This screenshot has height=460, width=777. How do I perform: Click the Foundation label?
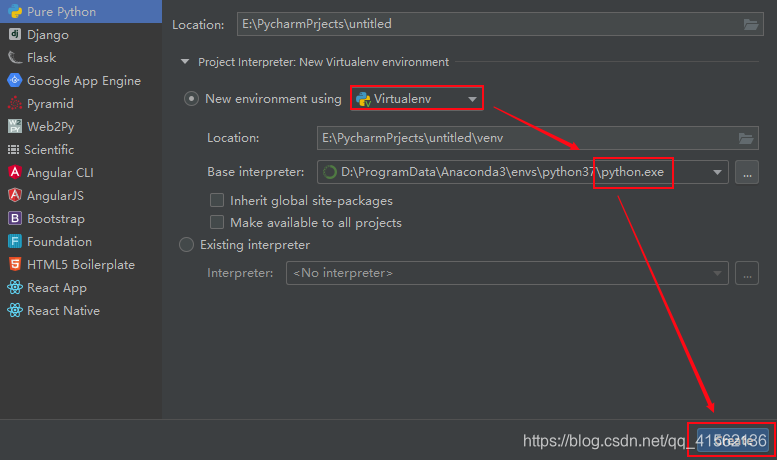[59, 241]
